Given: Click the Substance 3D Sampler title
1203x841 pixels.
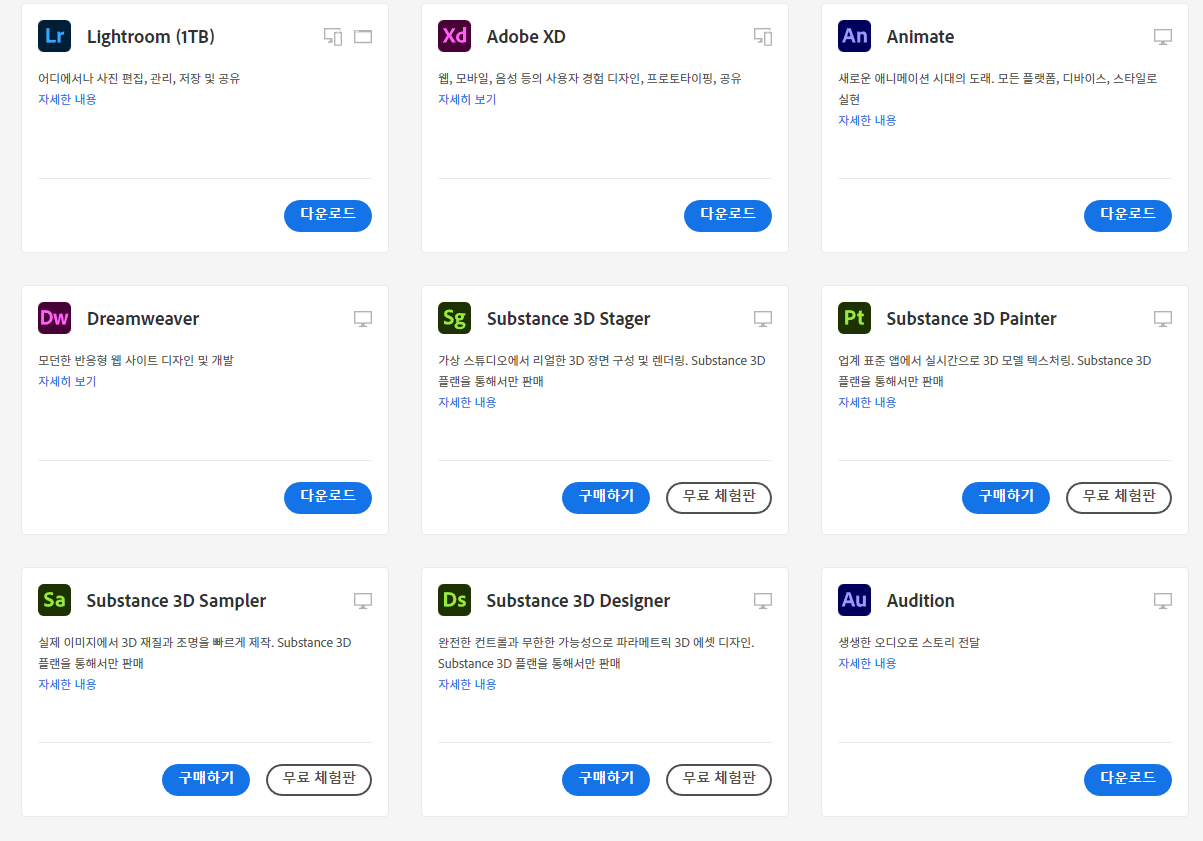Looking at the screenshot, I should (176, 601).
